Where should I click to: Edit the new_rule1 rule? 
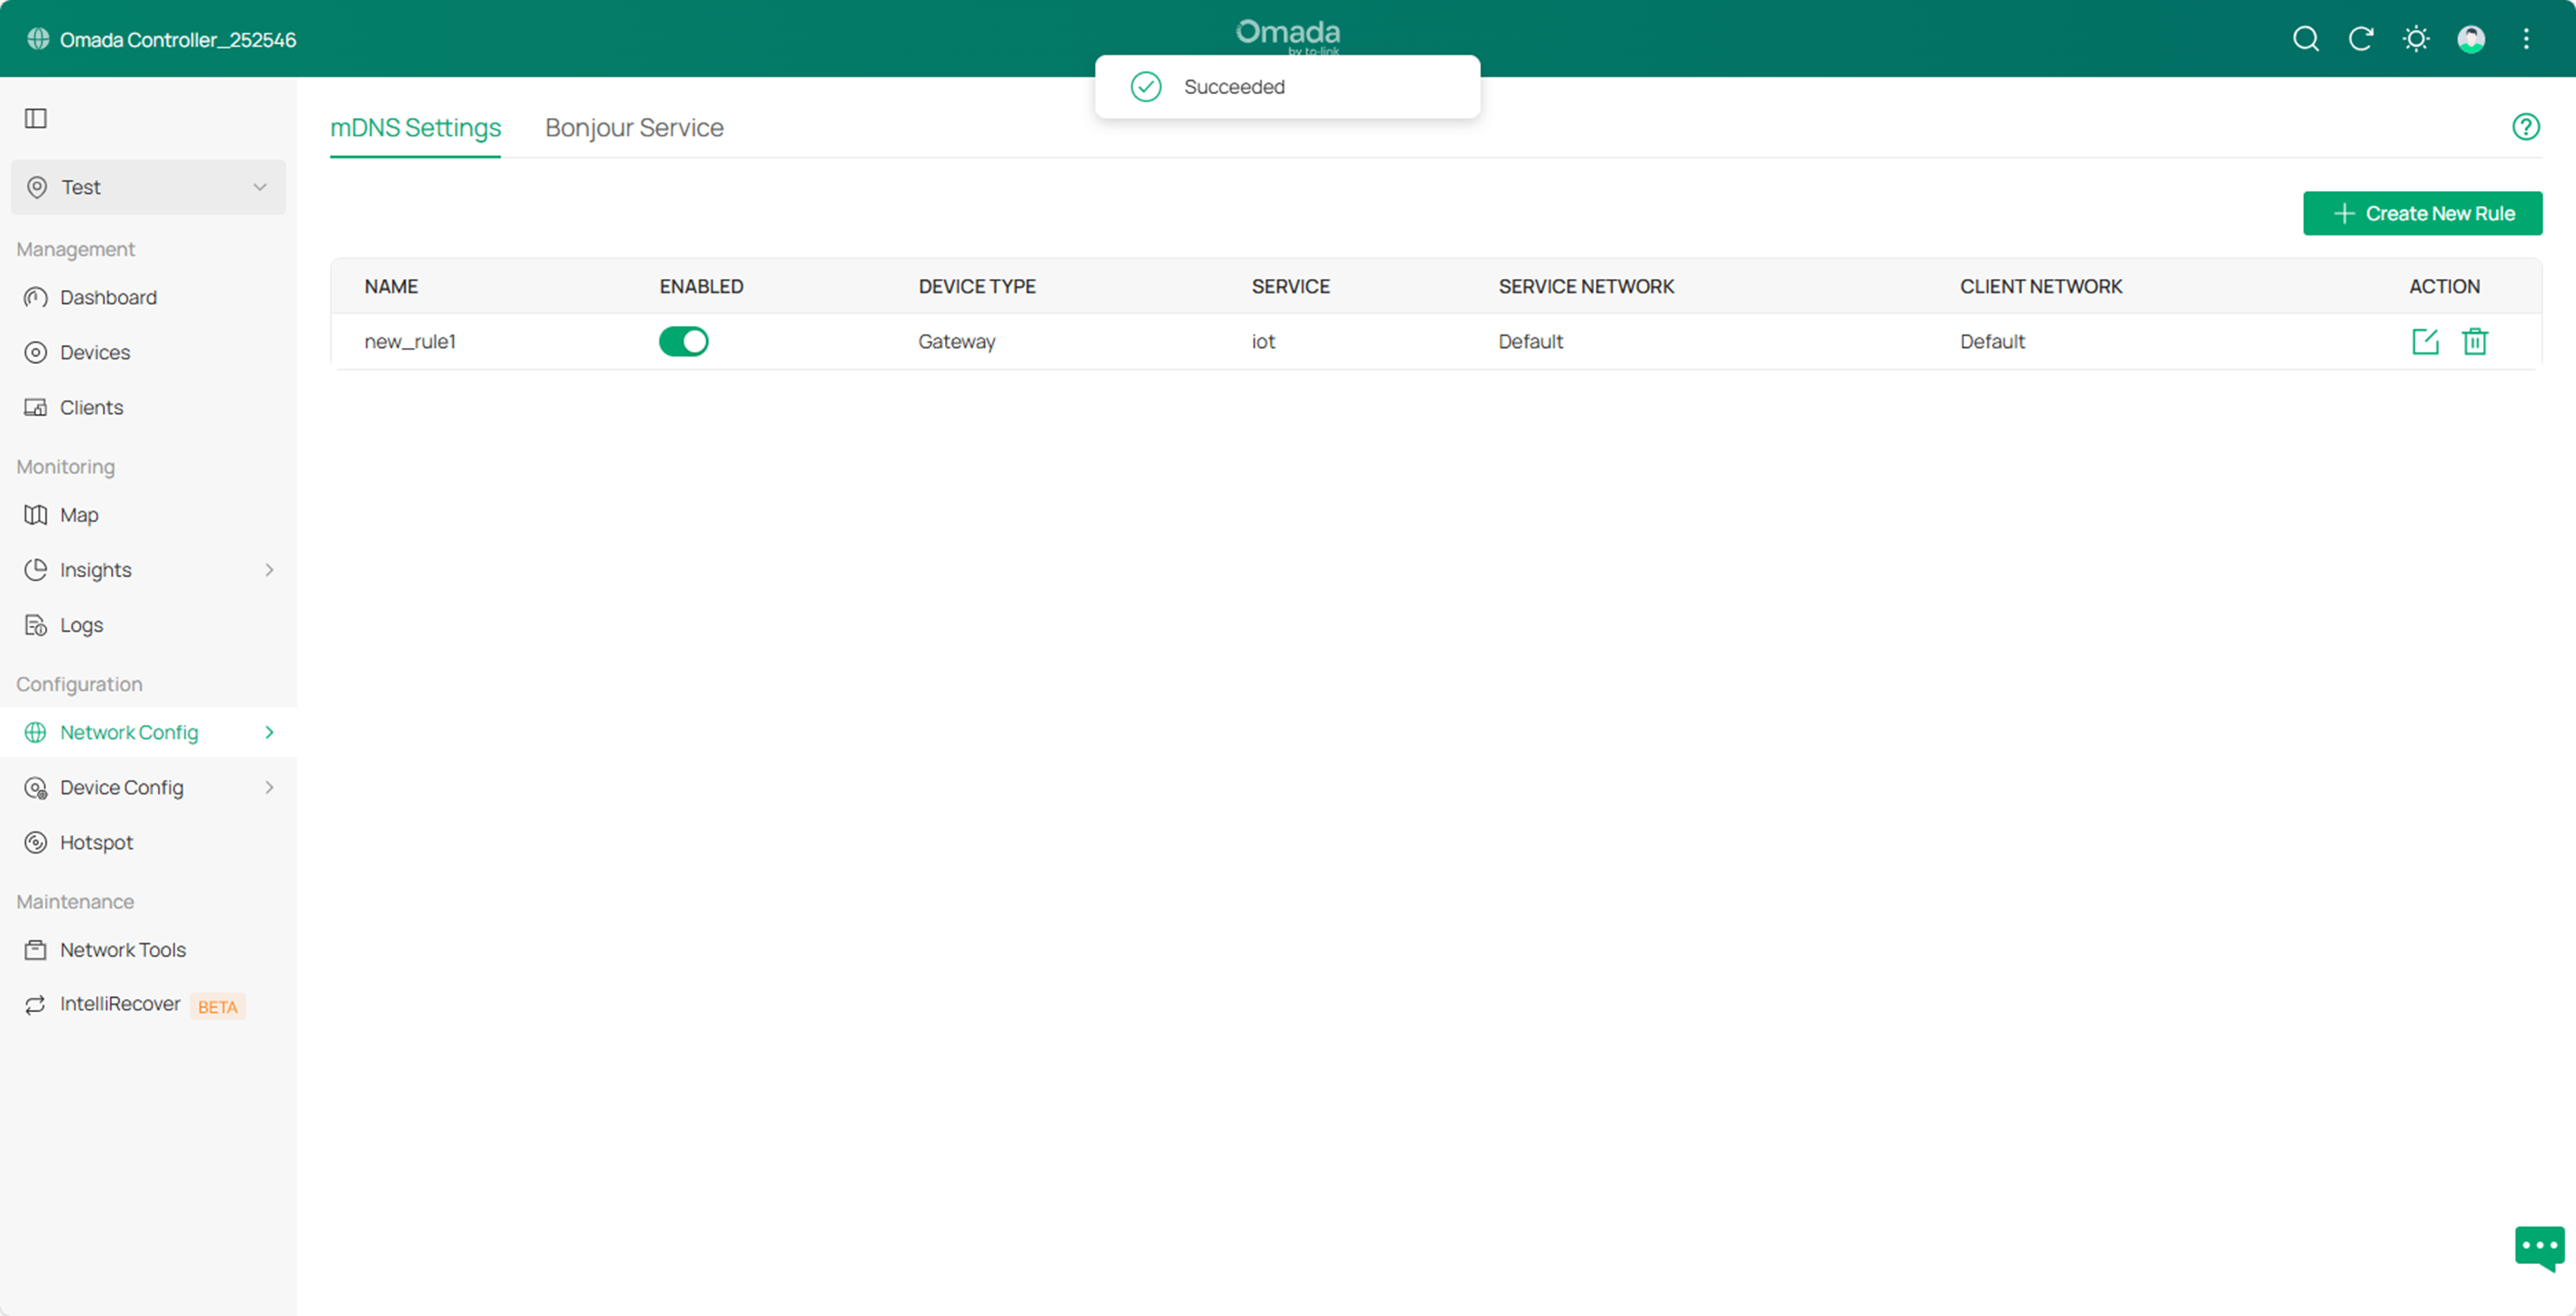(2425, 341)
